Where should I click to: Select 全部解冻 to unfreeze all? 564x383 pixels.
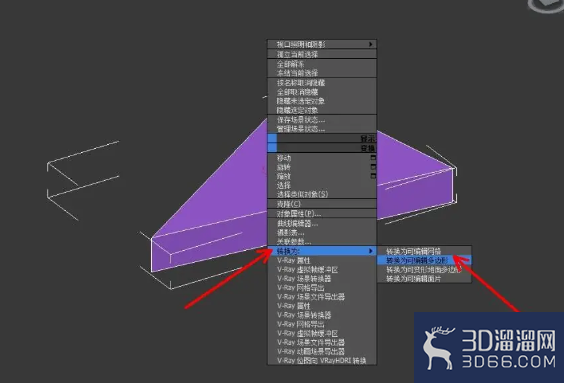point(322,64)
